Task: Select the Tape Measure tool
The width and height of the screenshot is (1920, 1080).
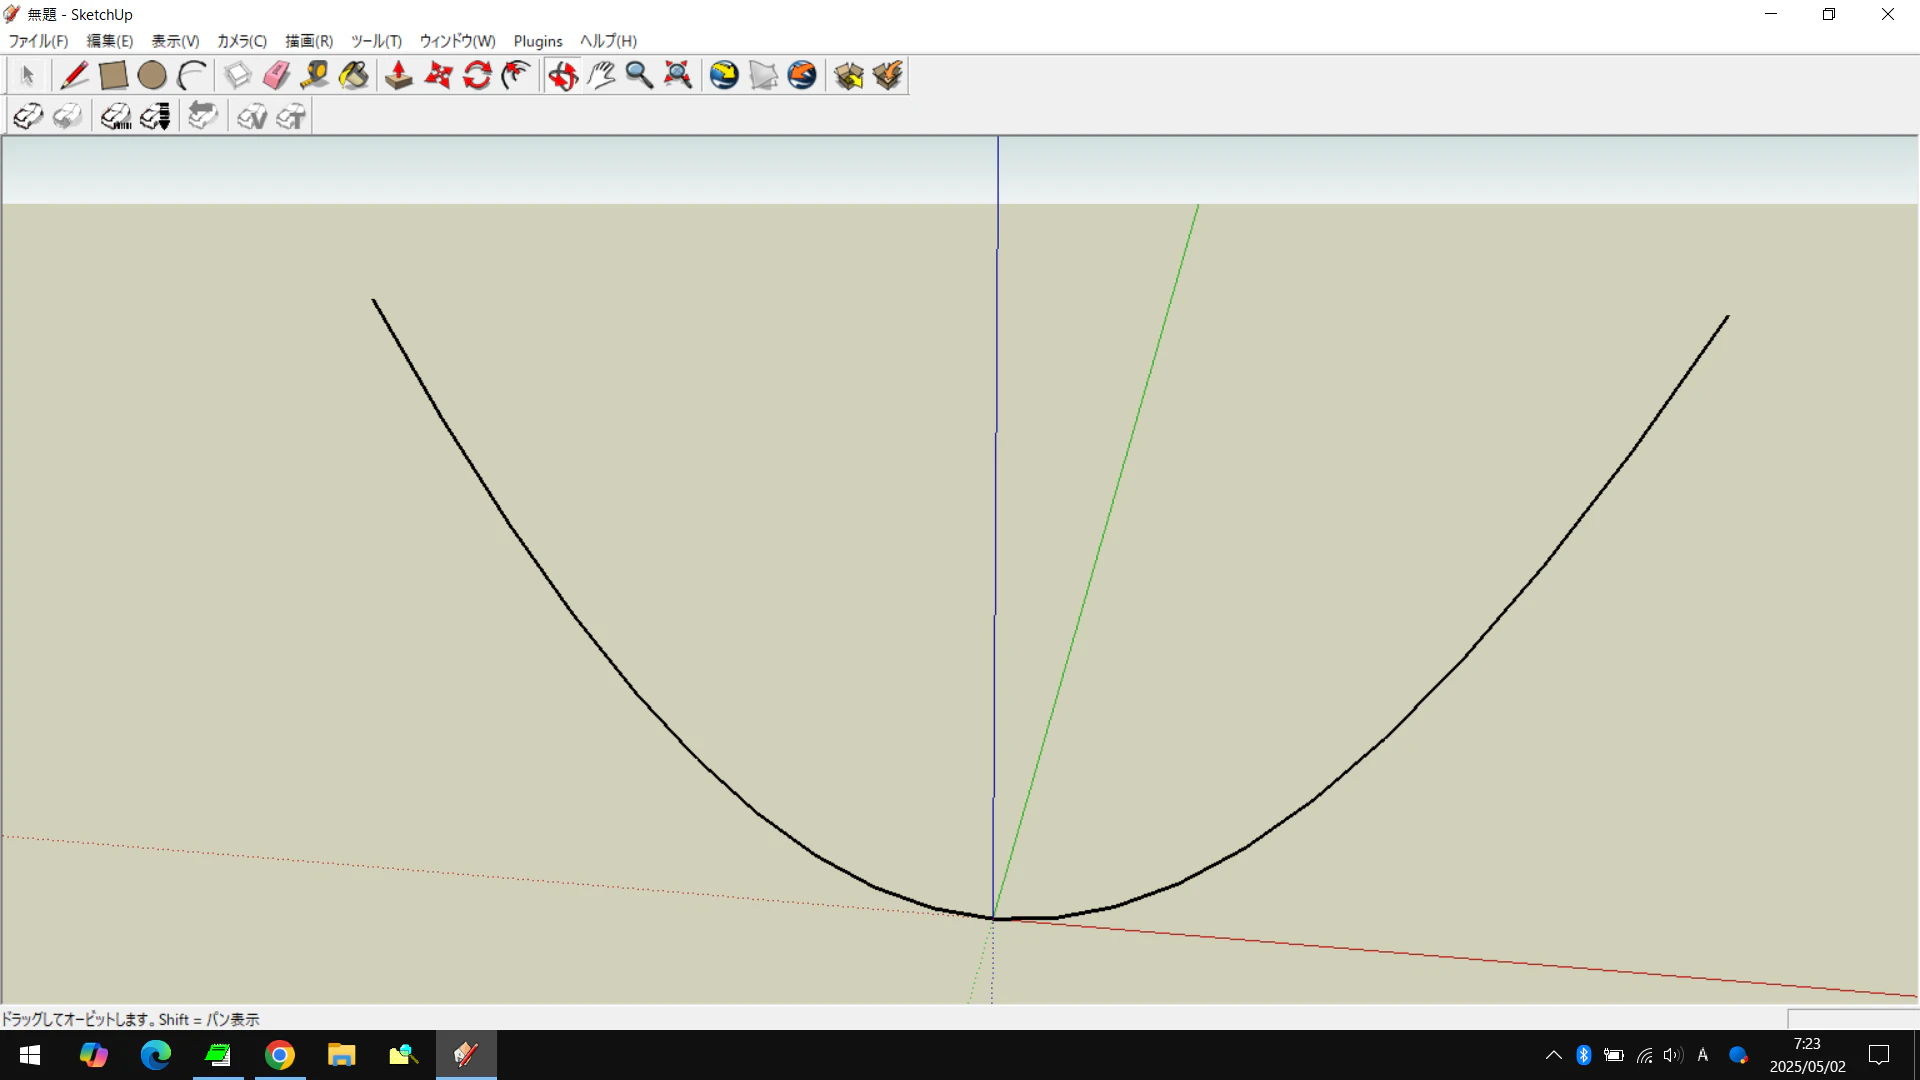Action: (315, 75)
